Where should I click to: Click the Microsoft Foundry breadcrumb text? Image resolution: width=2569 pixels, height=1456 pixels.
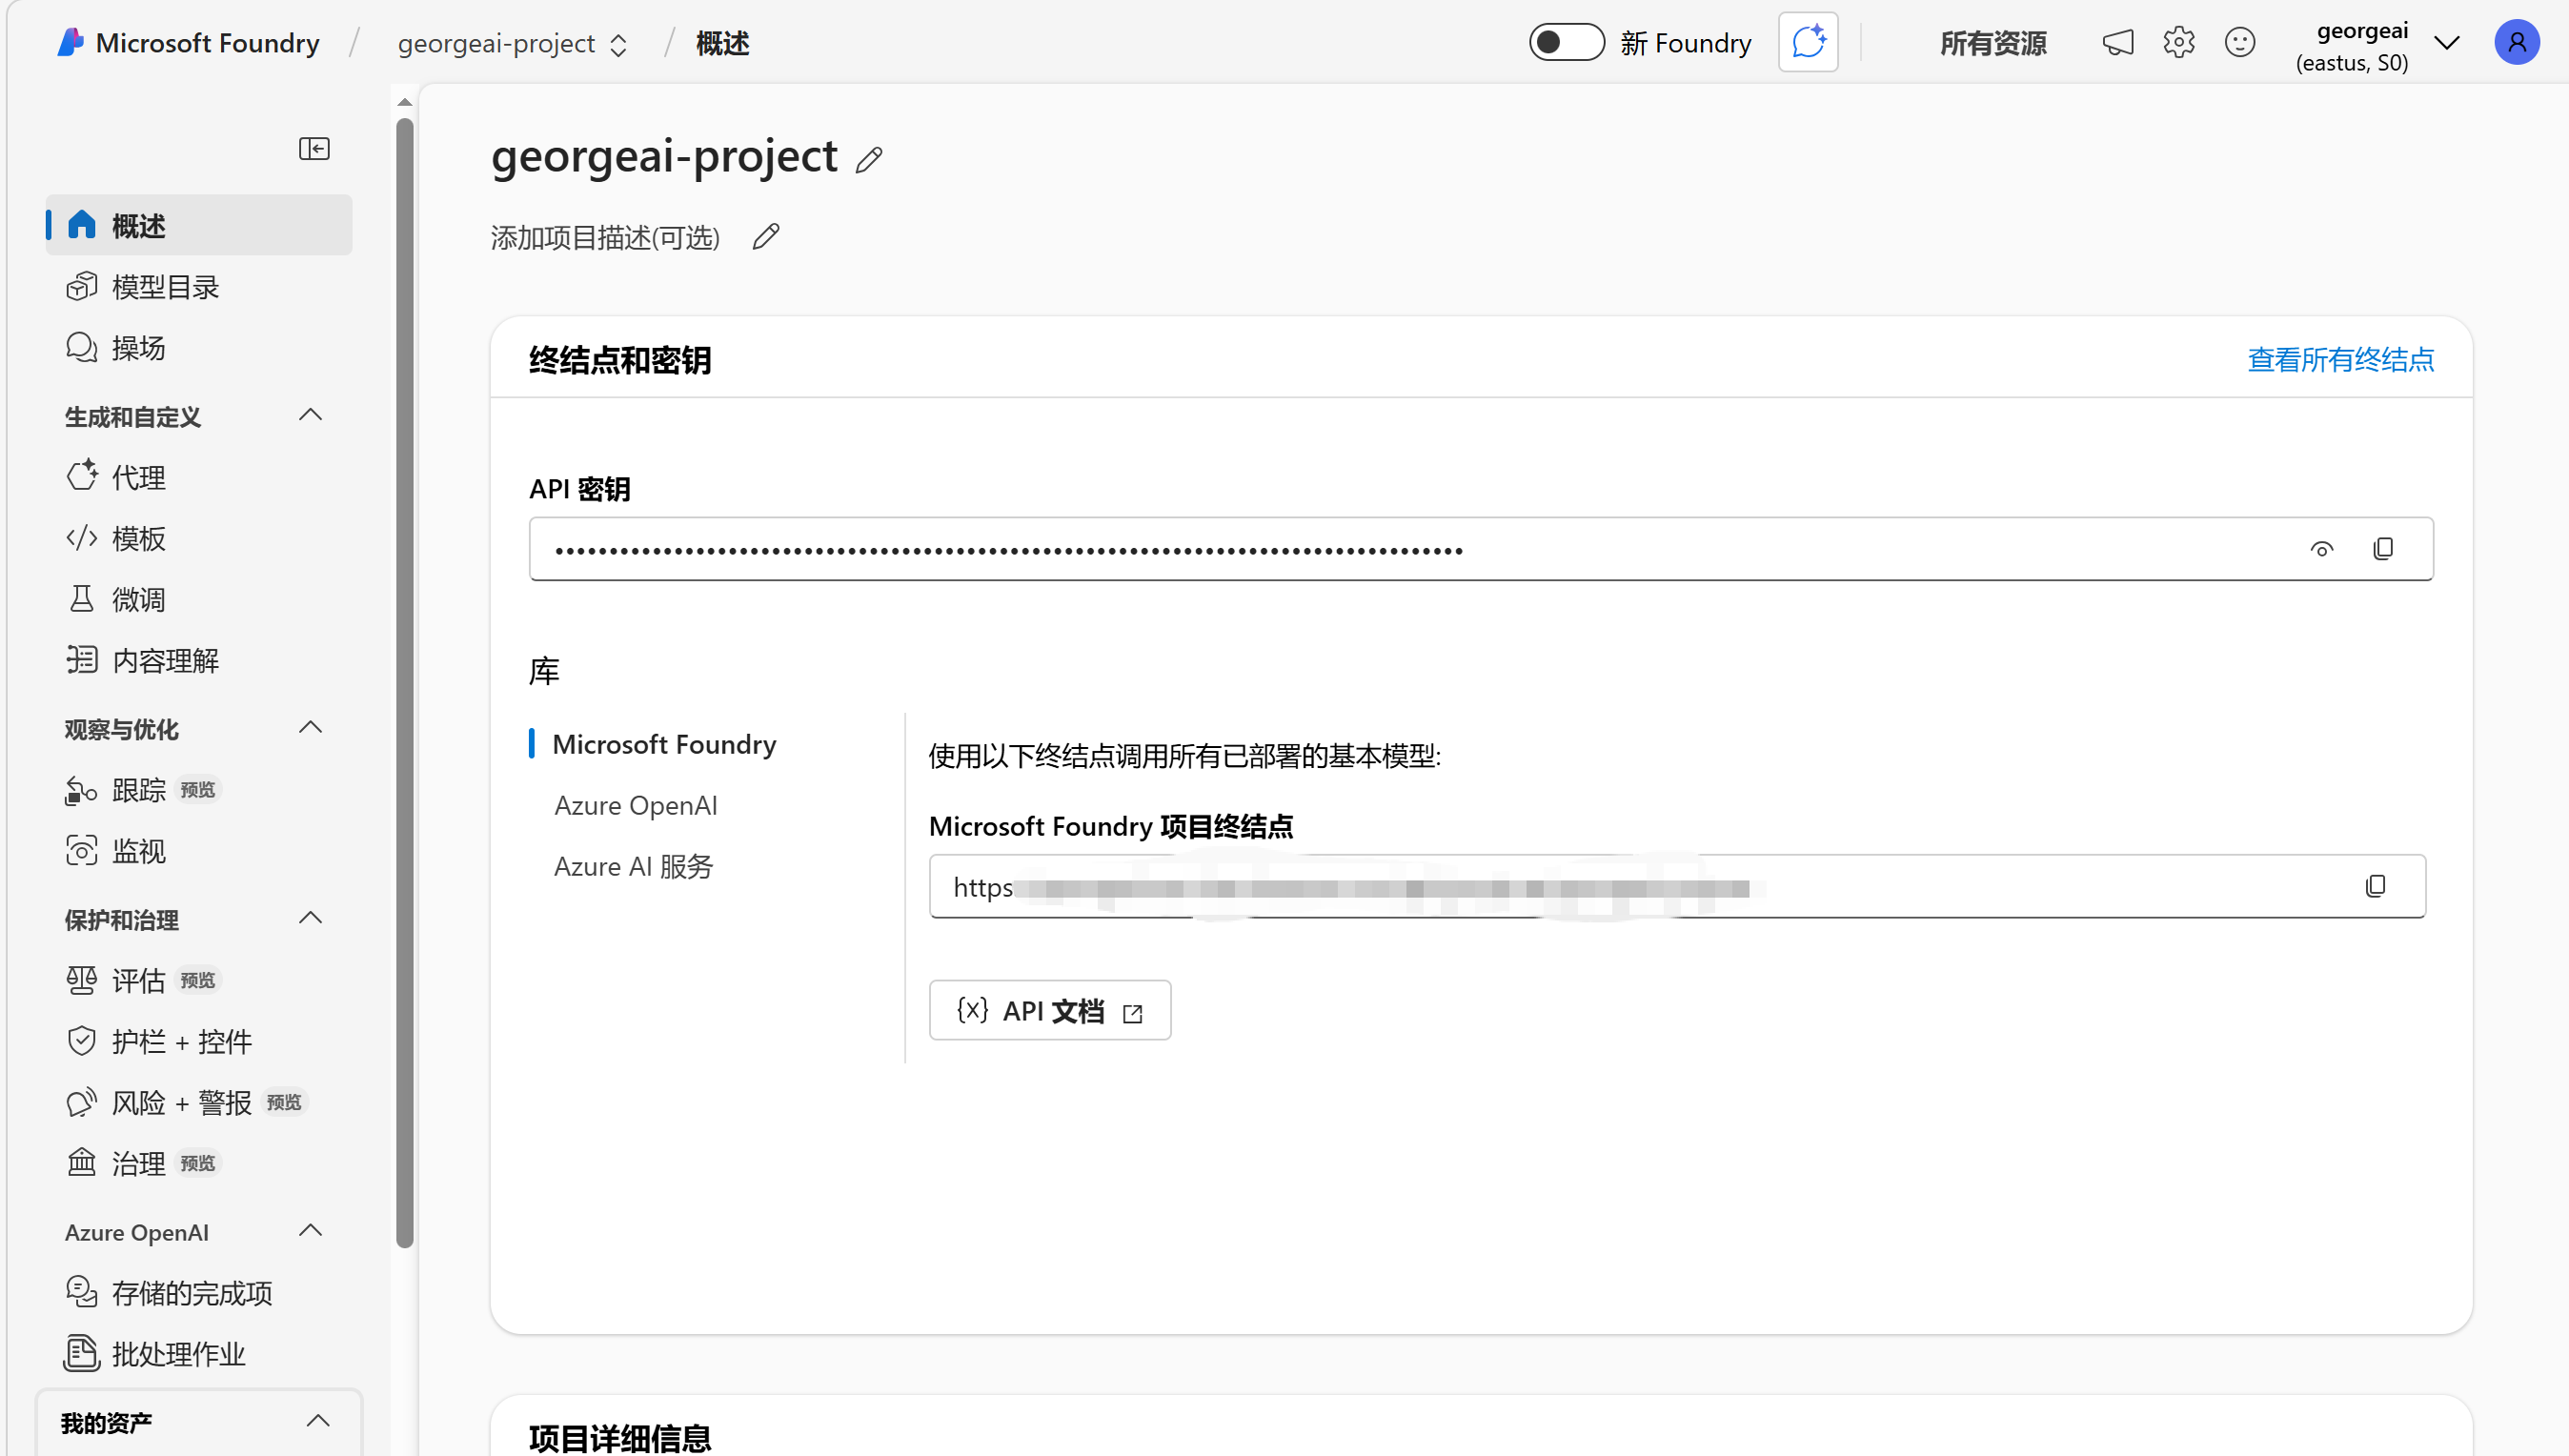click(x=207, y=44)
